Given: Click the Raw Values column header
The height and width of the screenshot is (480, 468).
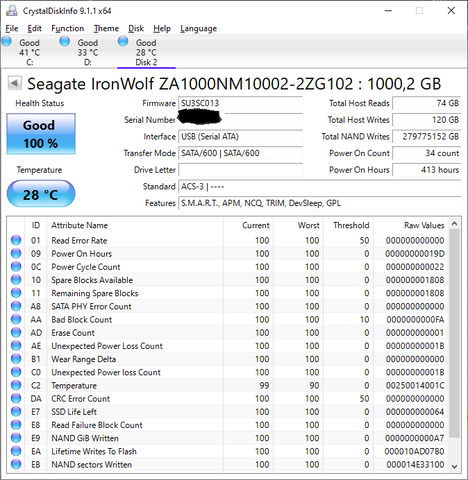Looking at the screenshot, I should pyautogui.click(x=411, y=225).
